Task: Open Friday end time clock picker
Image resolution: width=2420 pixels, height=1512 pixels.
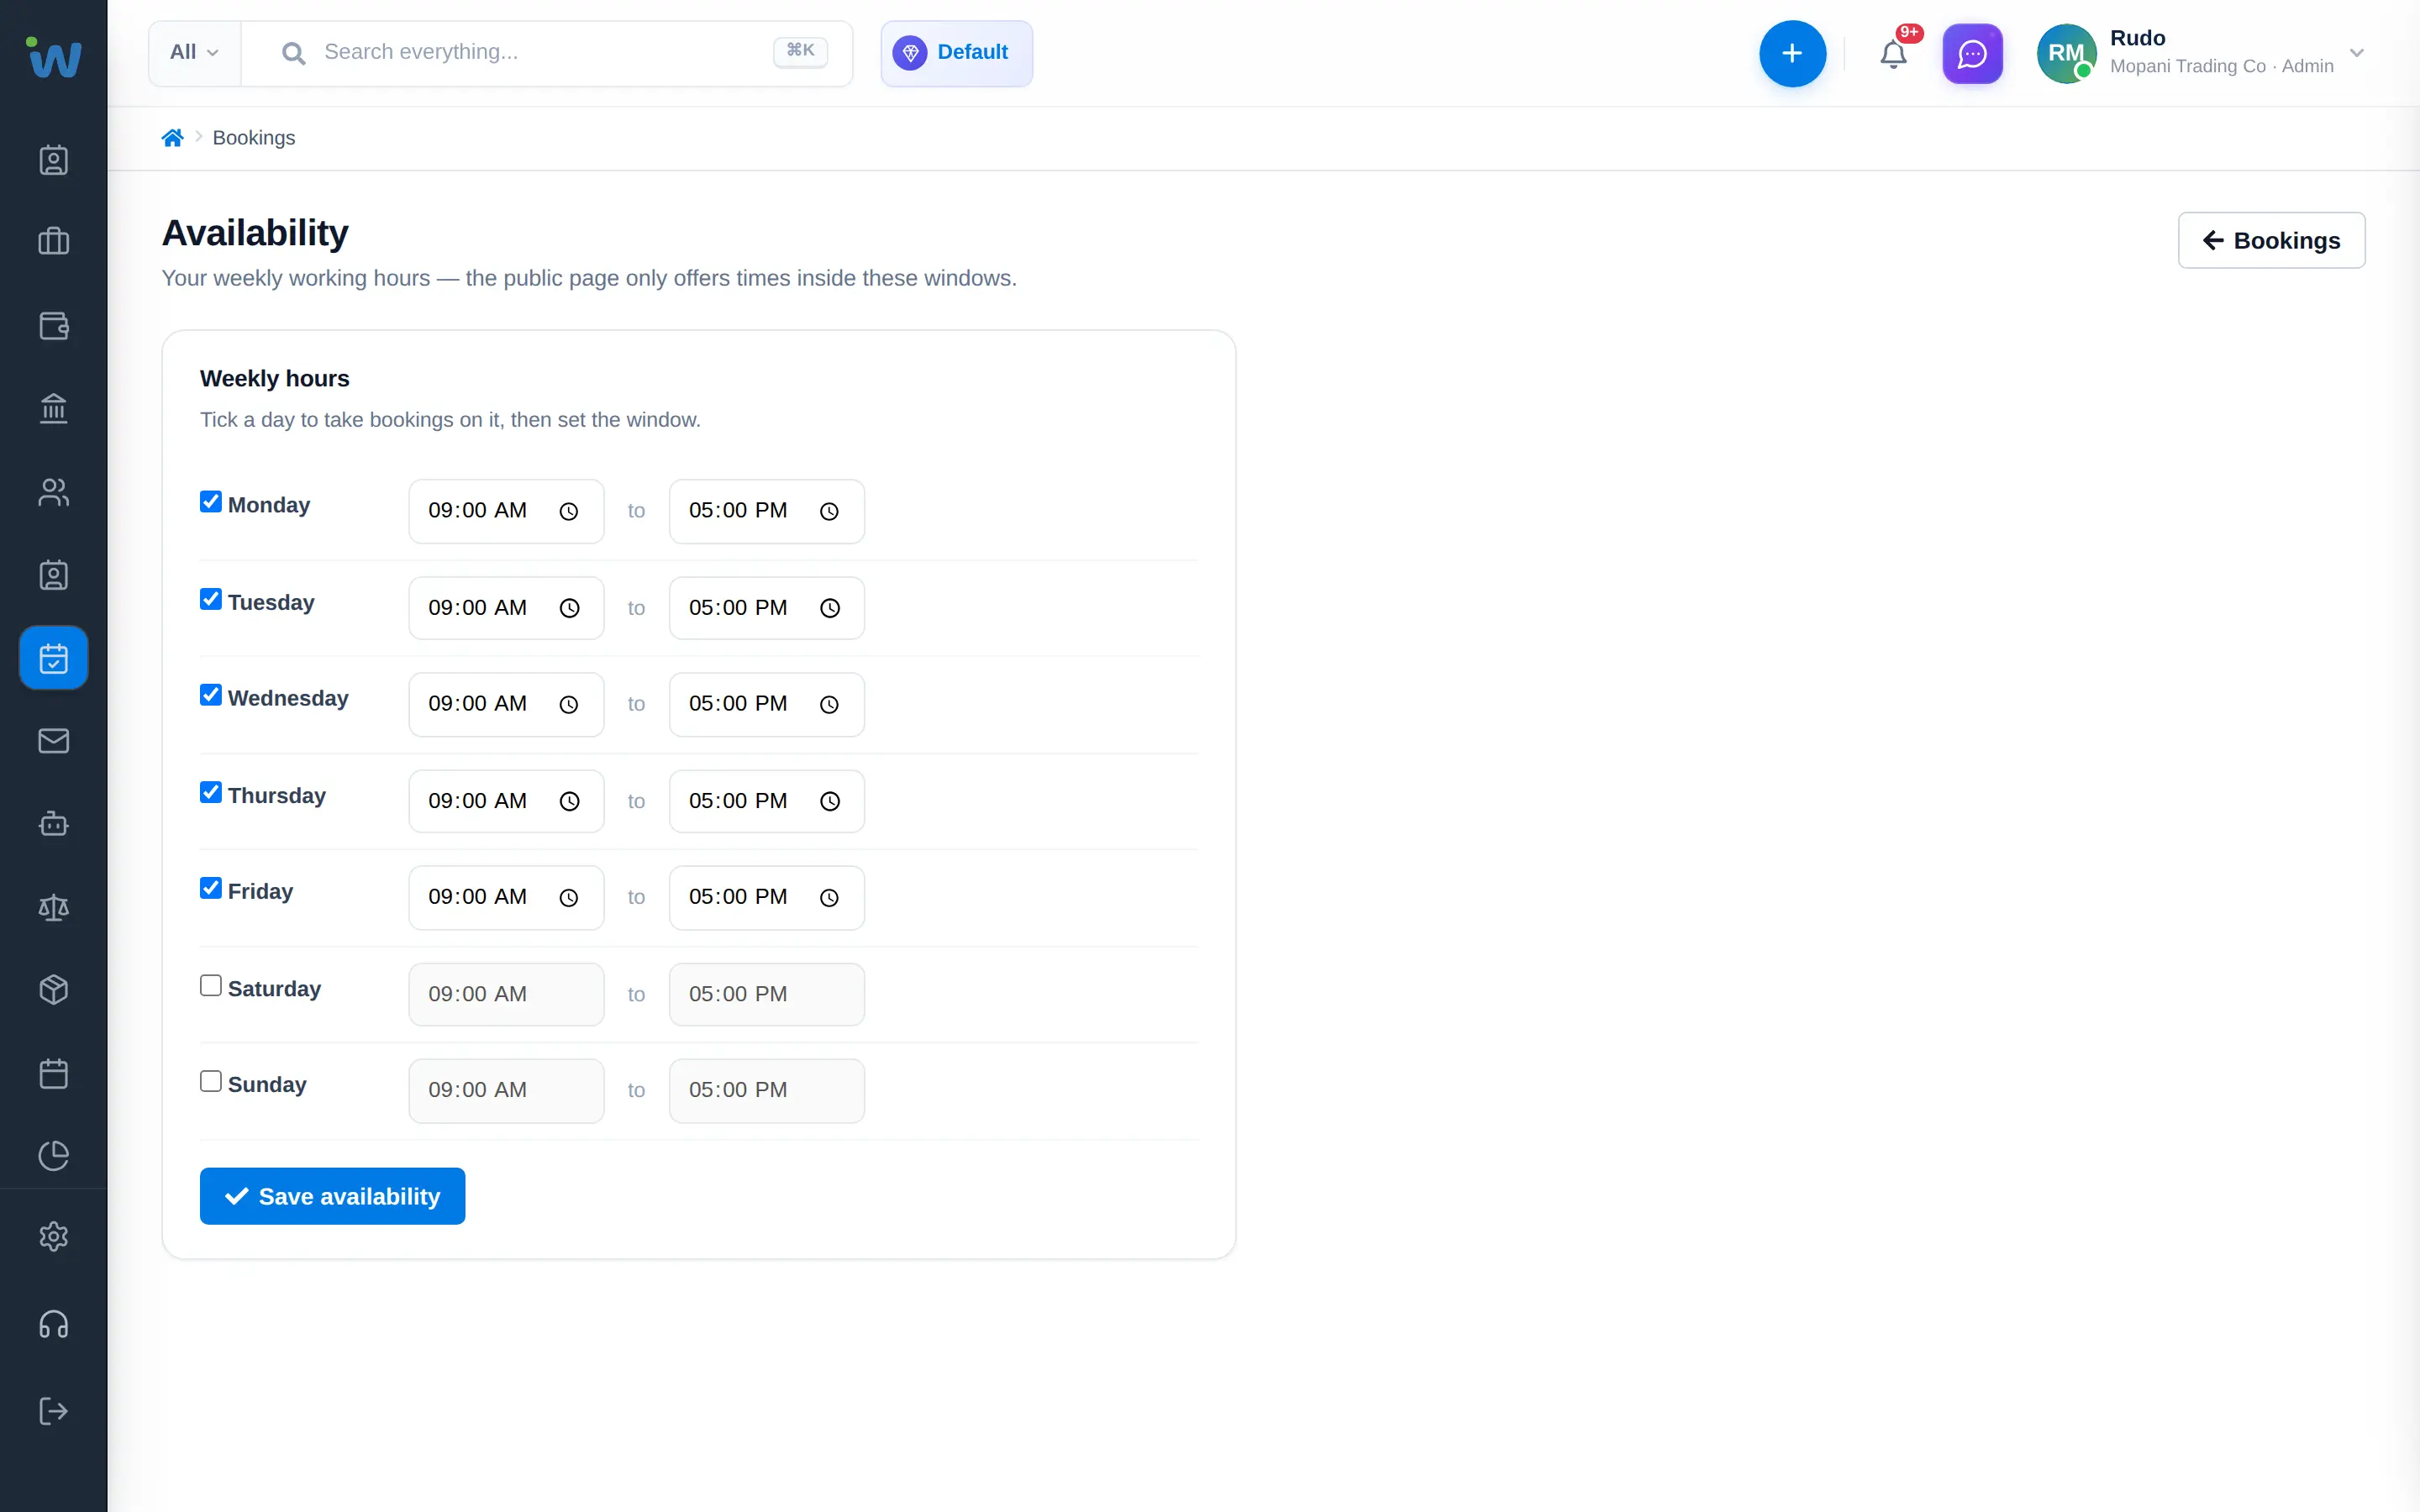Action: (829, 898)
